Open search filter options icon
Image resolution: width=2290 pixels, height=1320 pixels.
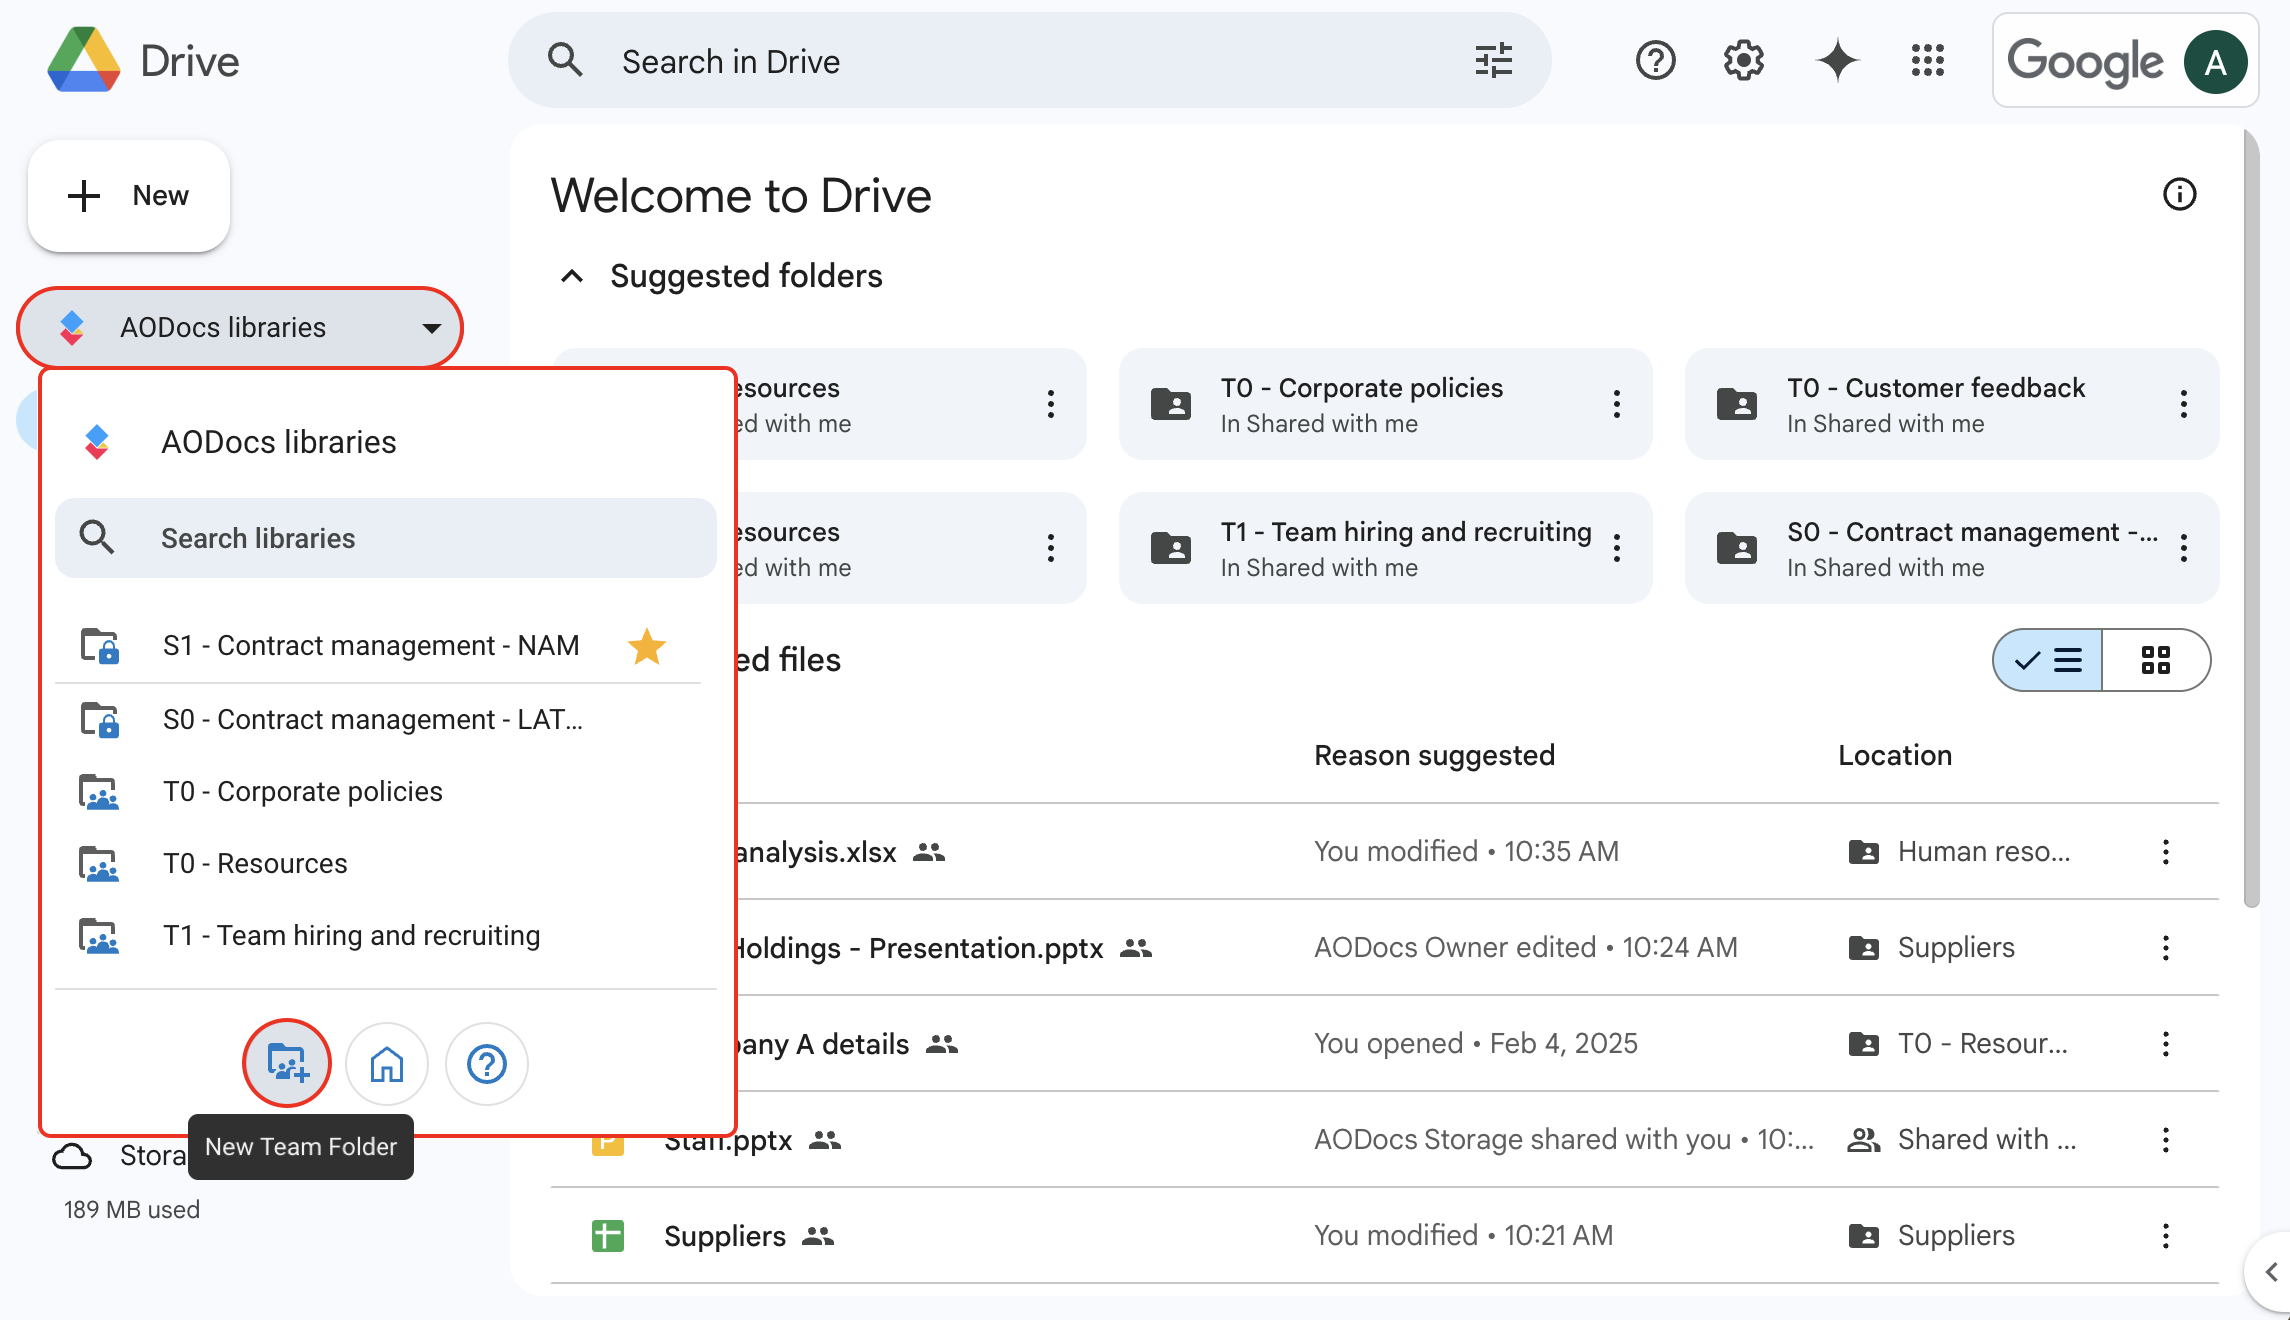point(1494,61)
